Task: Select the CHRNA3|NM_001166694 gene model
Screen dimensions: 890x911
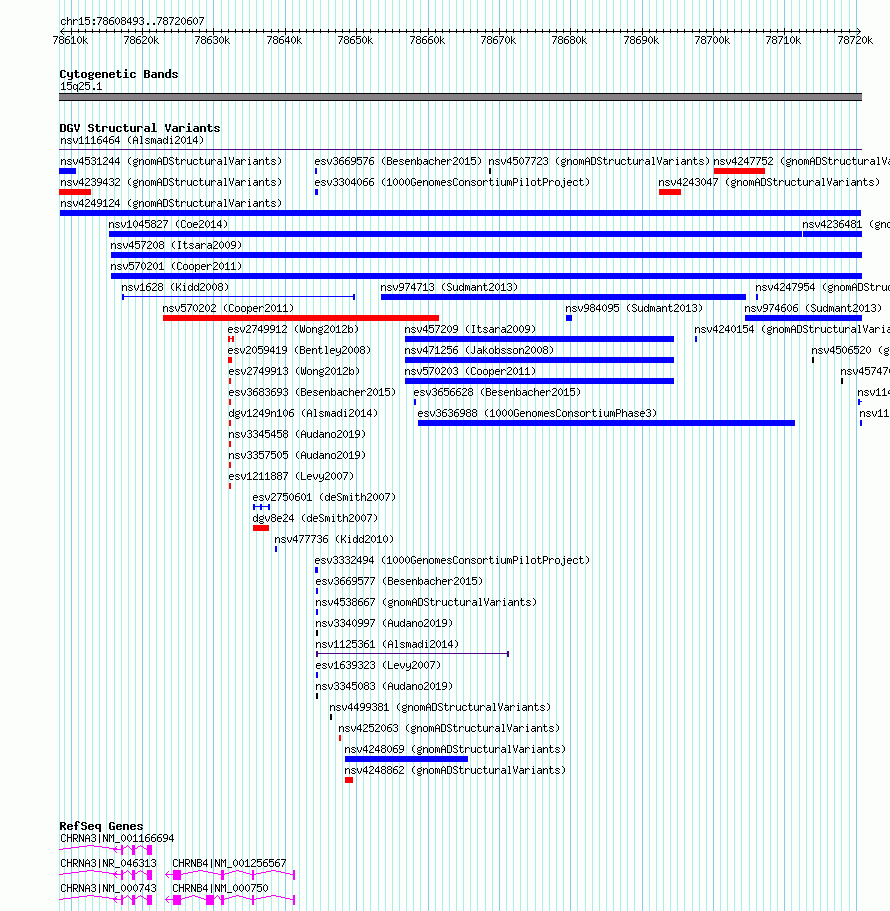Action: point(106,850)
